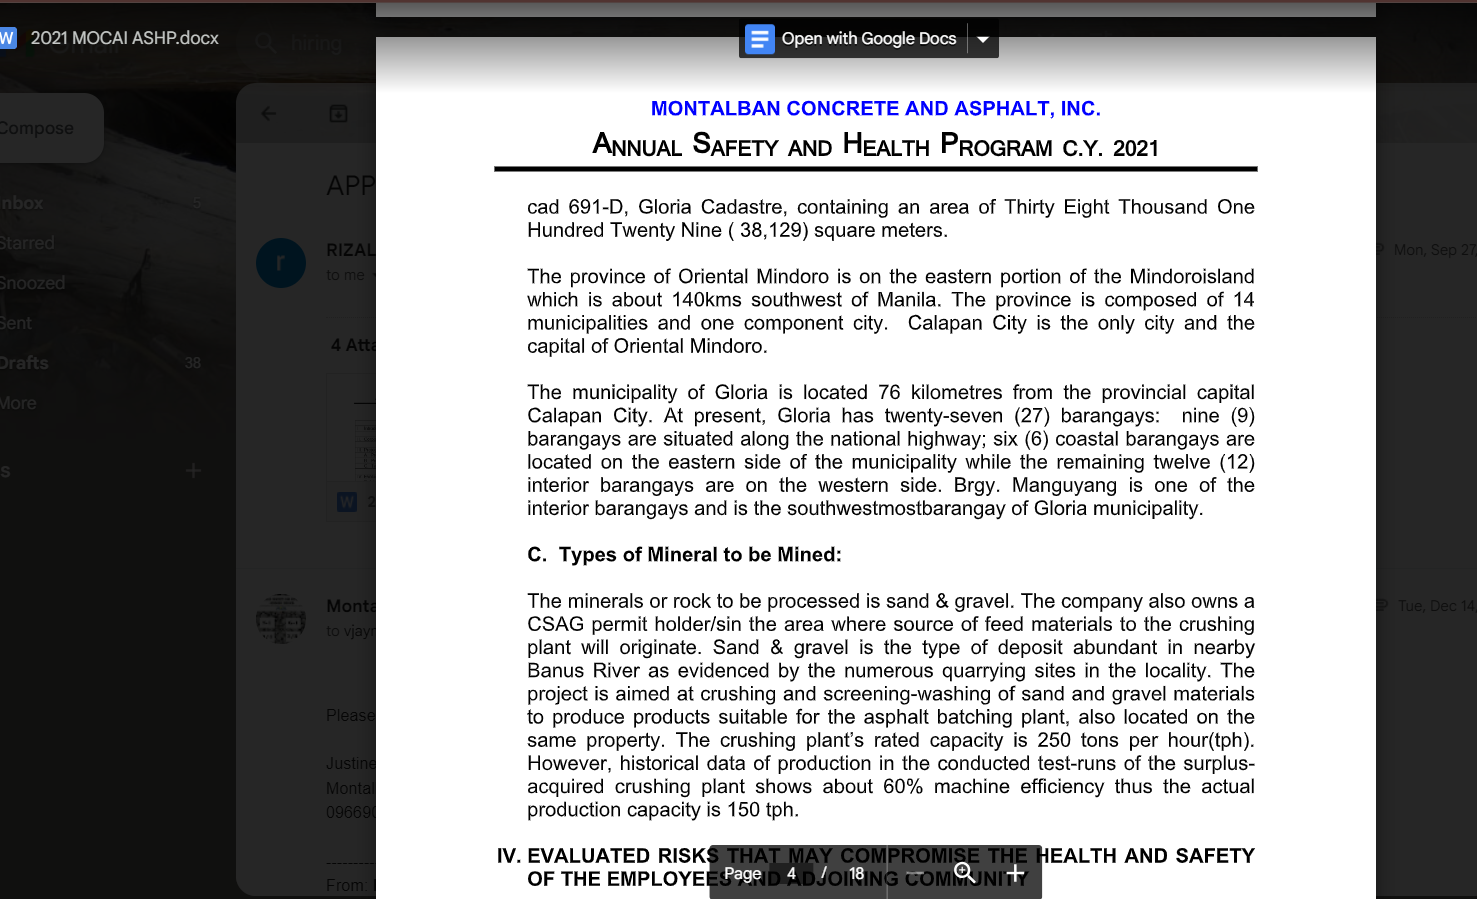Click the paragraph starting 'The province of Oriental Mindoro'
The height and width of the screenshot is (899, 1477).
click(891, 311)
